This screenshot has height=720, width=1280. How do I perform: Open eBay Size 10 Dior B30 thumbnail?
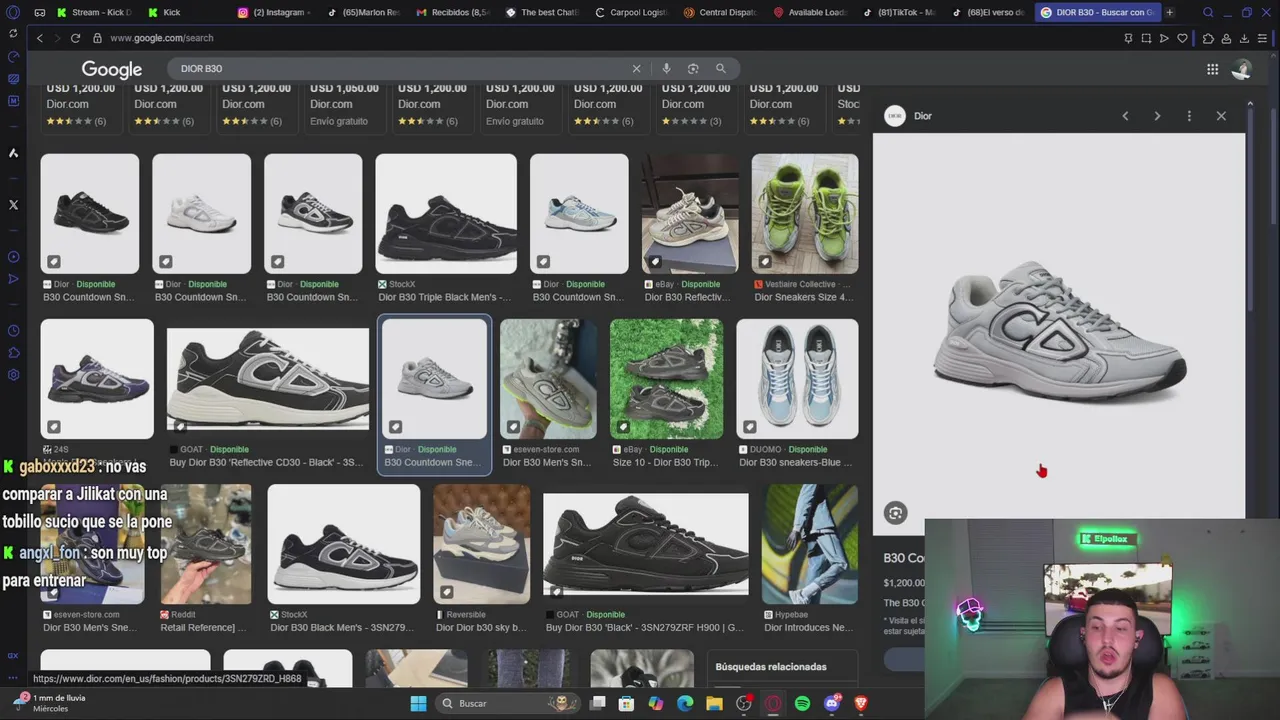tap(666, 379)
